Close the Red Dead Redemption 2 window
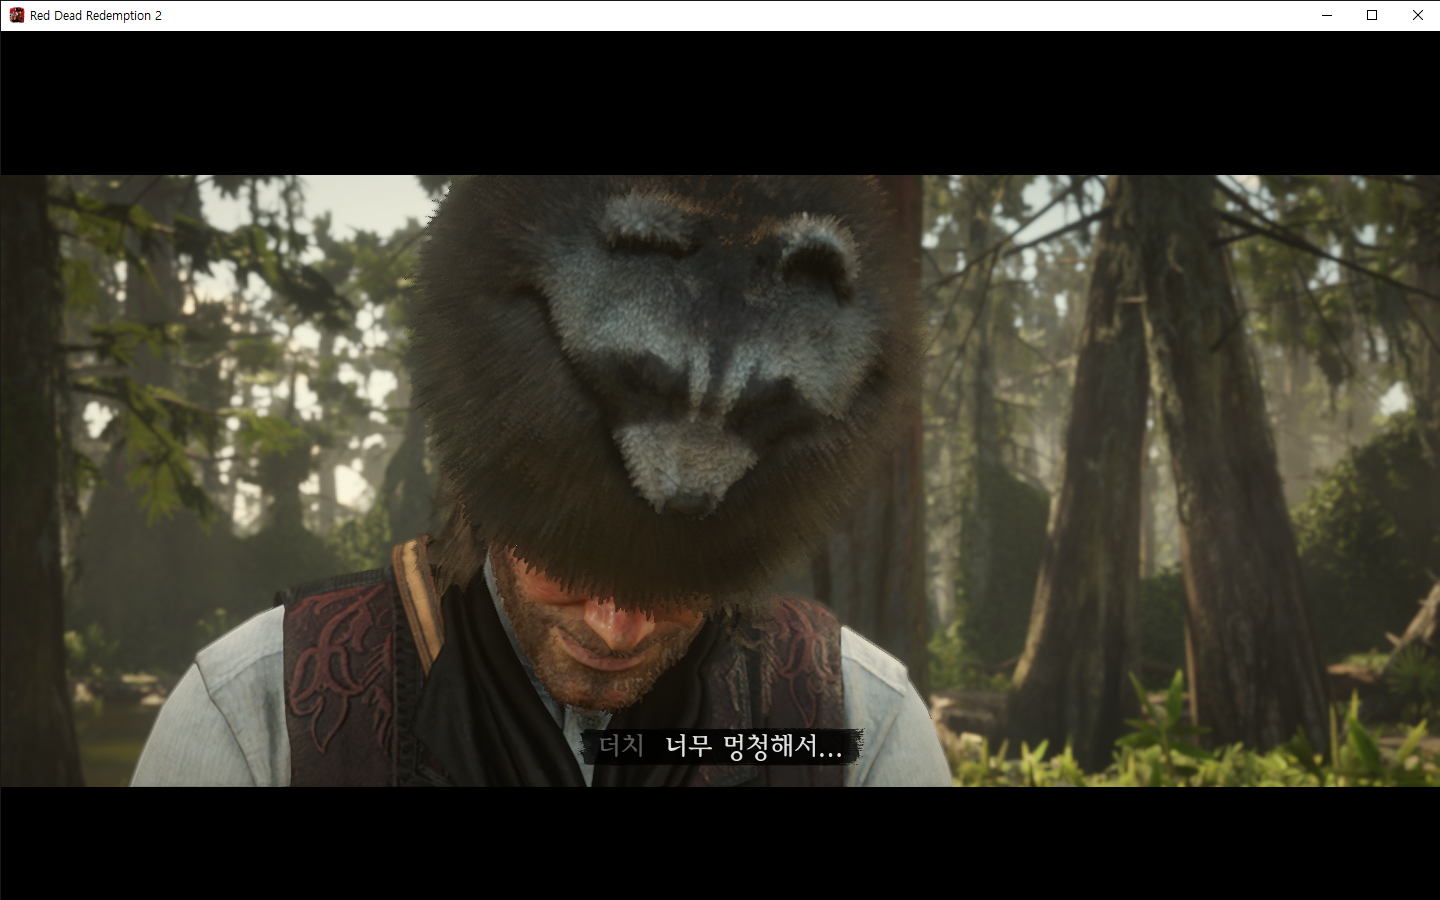The height and width of the screenshot is (900, 1440). [x=1417, y=15]
